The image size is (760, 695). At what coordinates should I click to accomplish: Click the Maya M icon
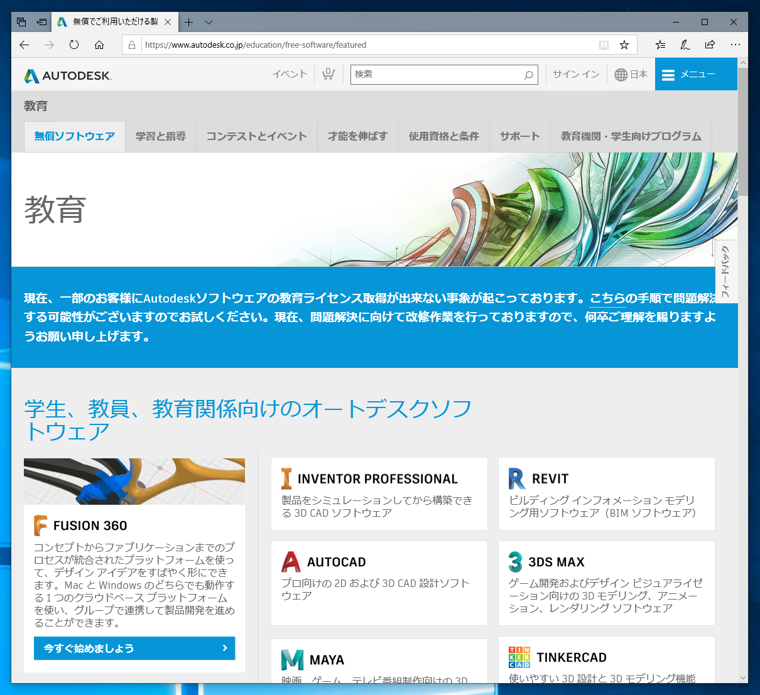click(292, 660)
